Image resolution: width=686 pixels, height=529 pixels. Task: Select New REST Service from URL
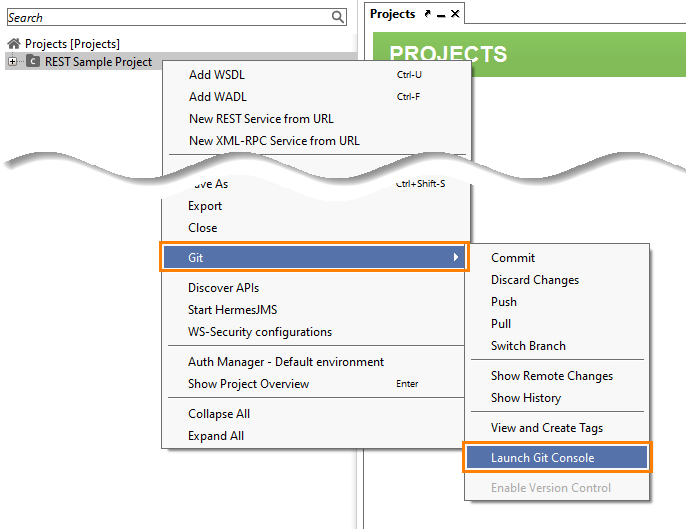pyautogui.click(x=261, y=119)
